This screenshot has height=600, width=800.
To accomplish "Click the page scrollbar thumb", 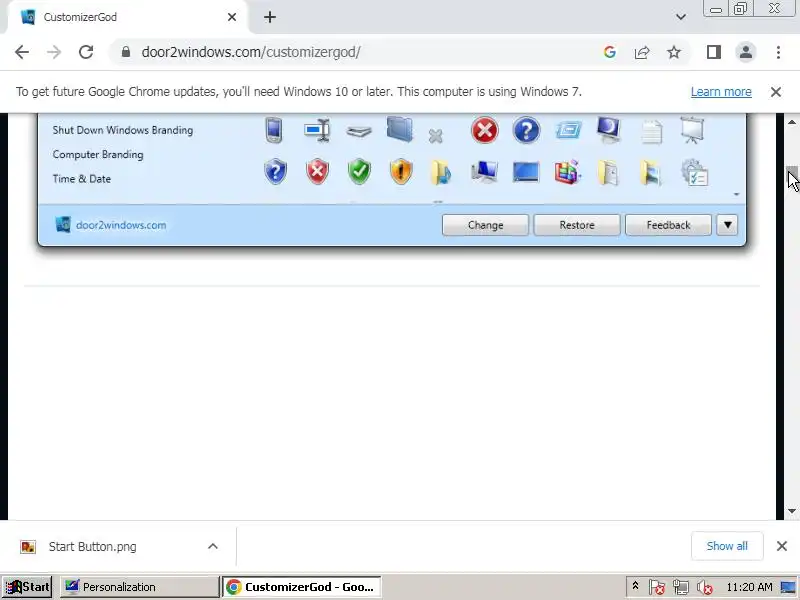I will 792,176.
